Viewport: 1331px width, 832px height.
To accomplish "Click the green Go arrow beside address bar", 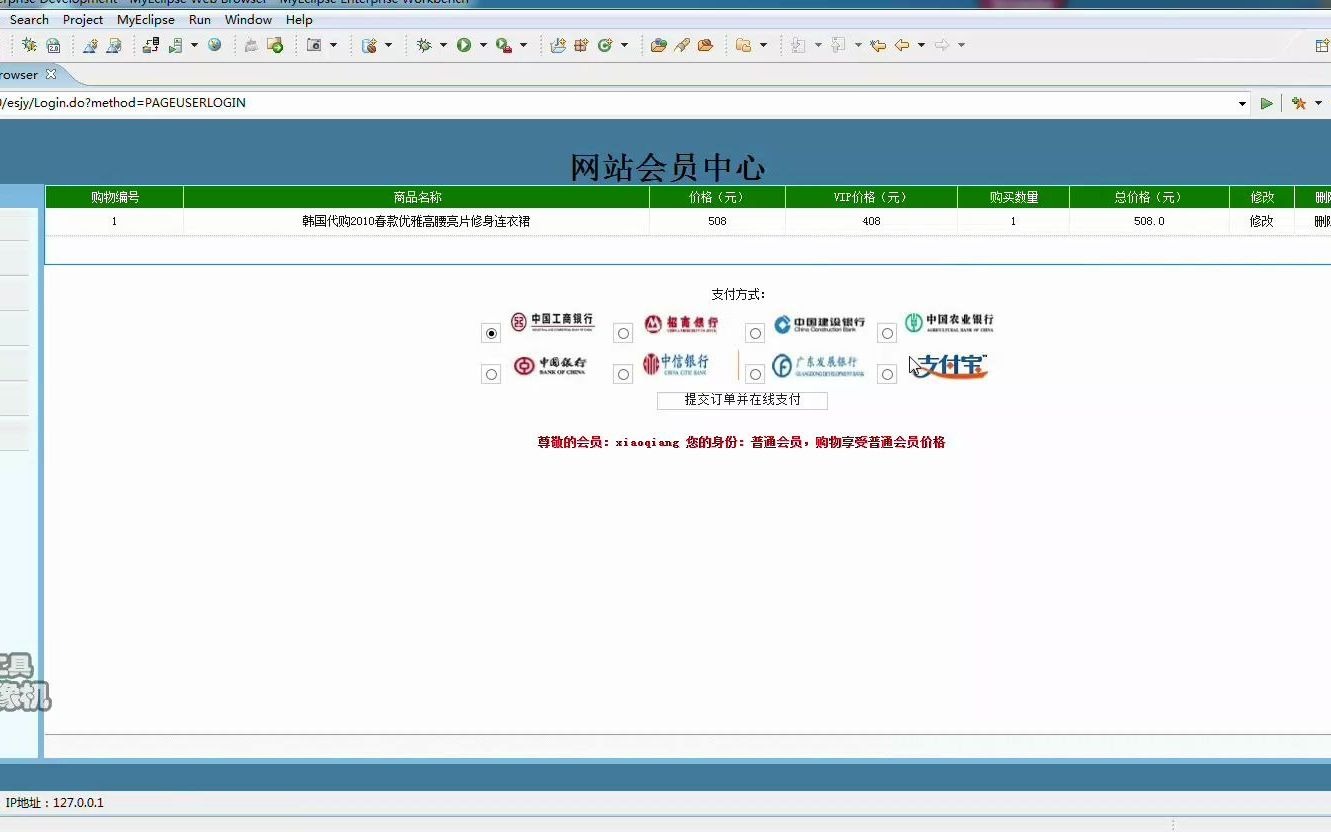I will [x=1267, y=103].
